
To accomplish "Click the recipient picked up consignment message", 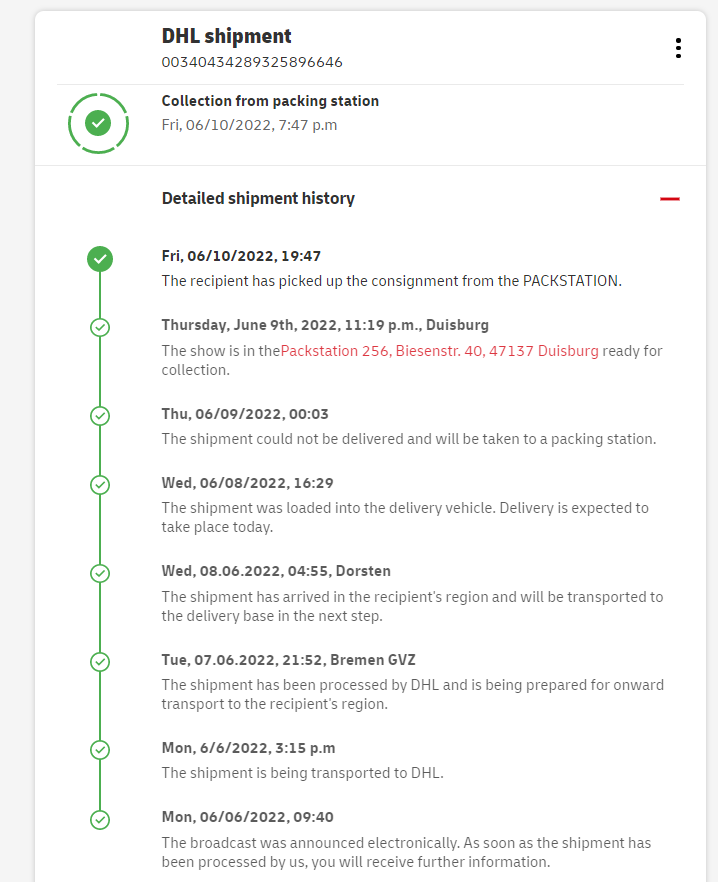I will [391, 281].
